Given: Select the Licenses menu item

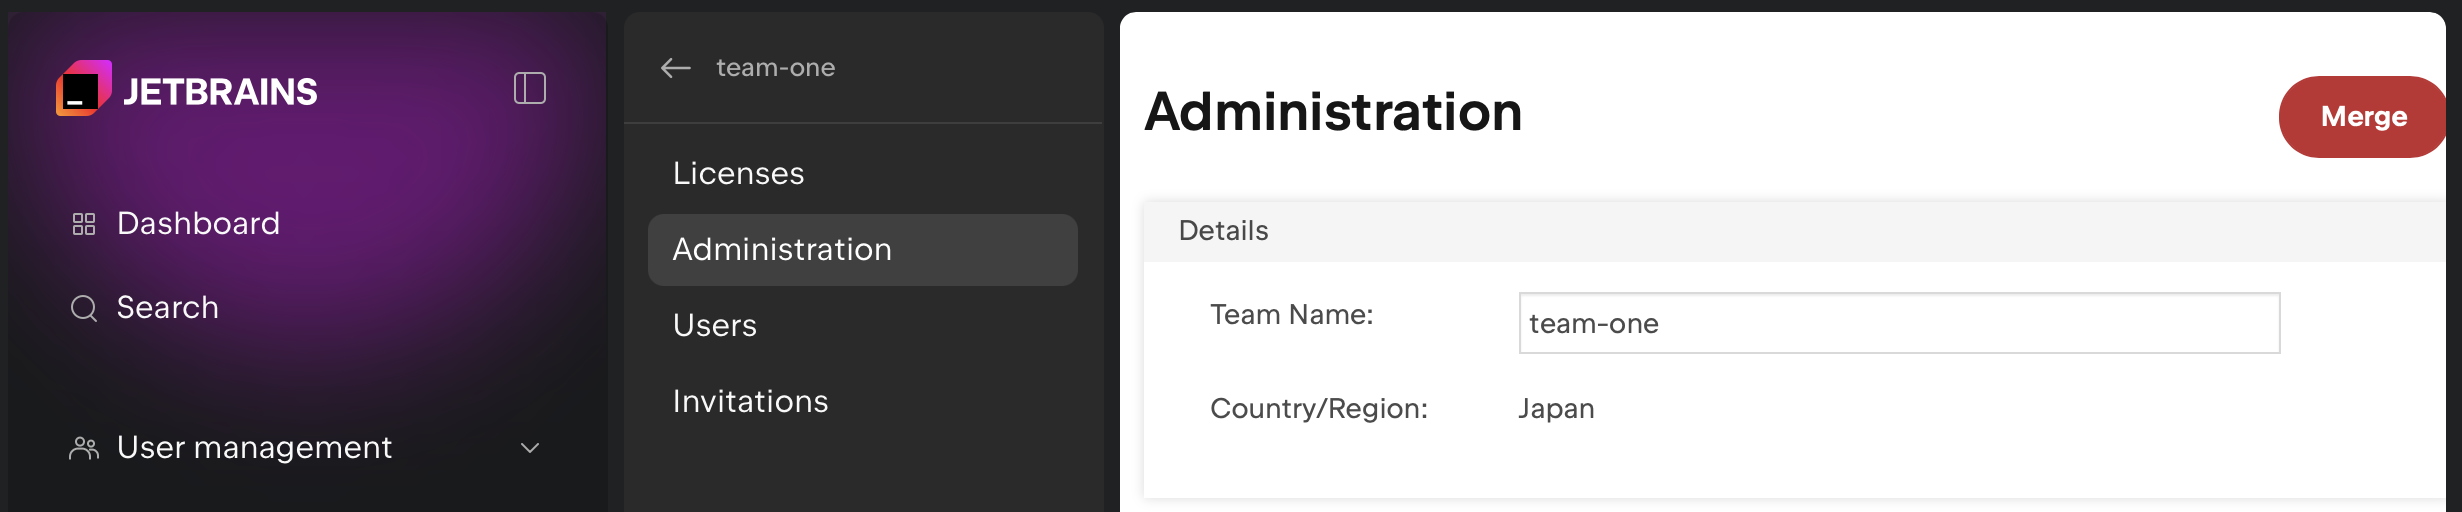Looking at the screenshot, I should (738, 174).
